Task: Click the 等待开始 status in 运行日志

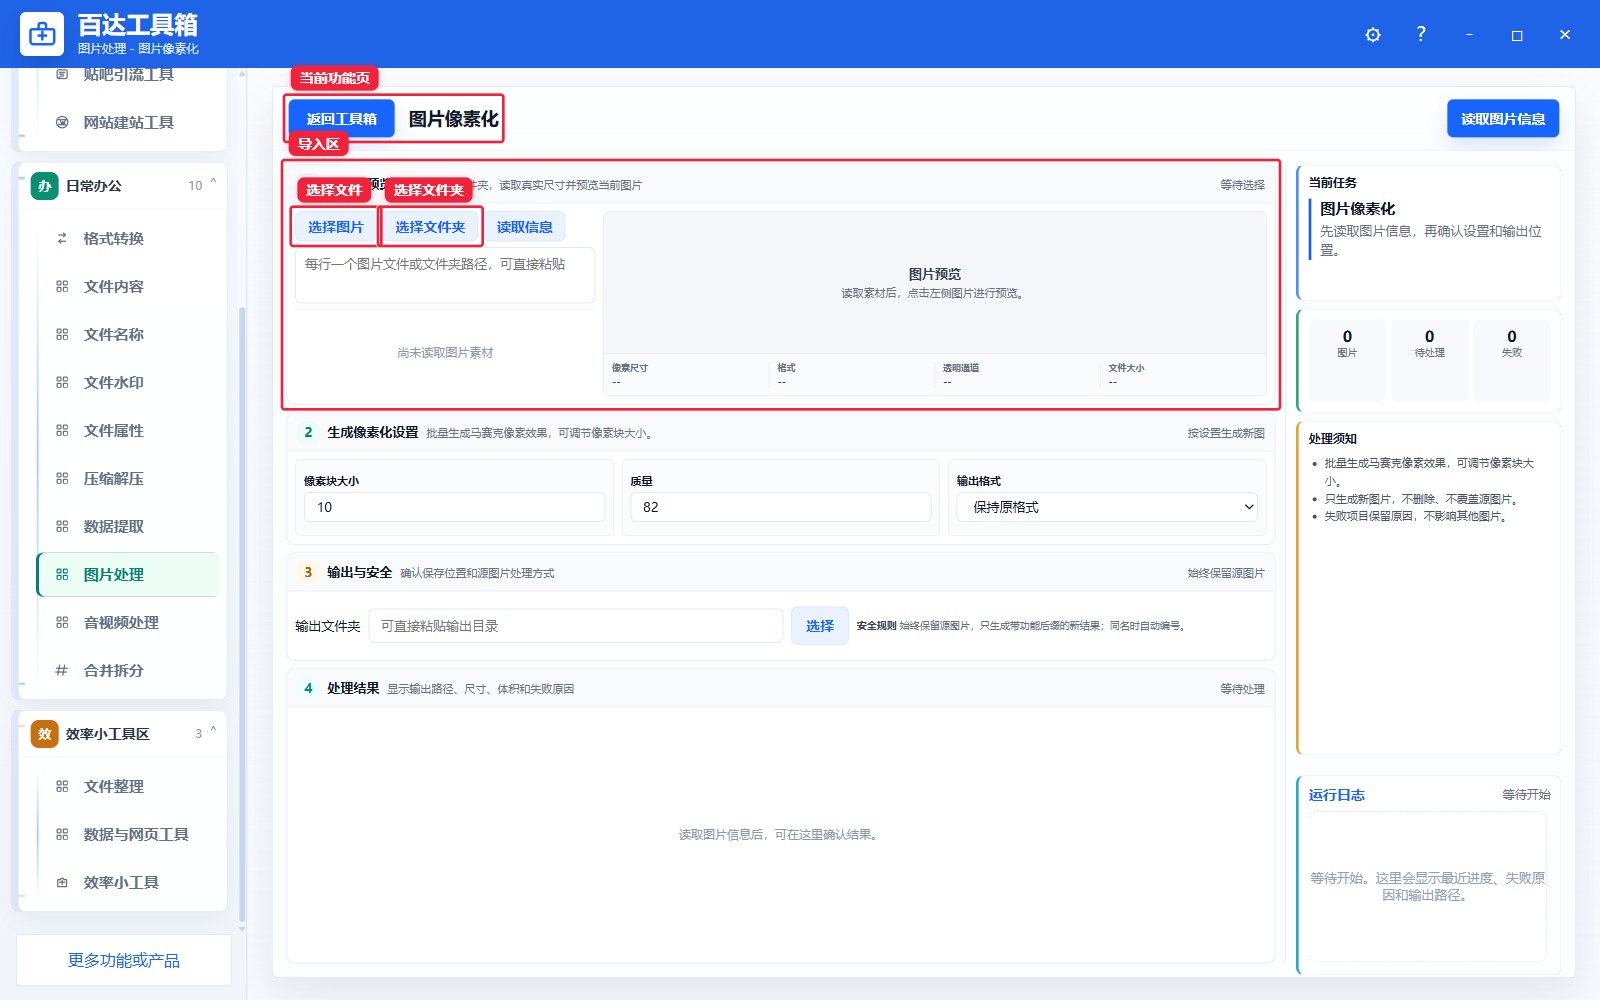Action: (1526, 794)
